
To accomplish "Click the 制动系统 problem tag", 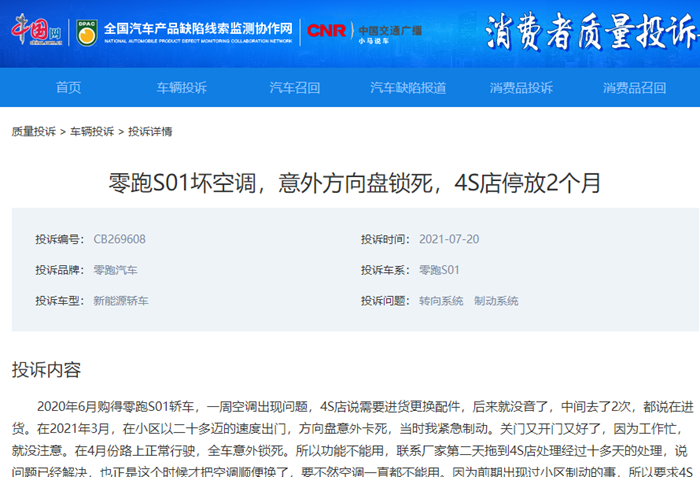I will tap(496, 301).
